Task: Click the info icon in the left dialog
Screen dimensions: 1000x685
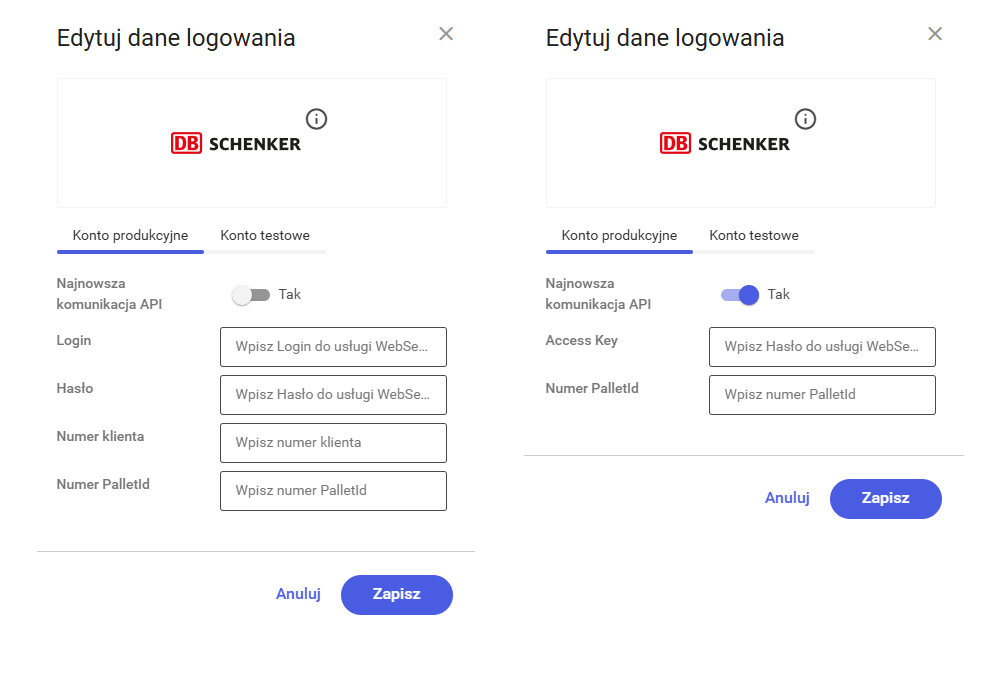Action: [317, 118]
